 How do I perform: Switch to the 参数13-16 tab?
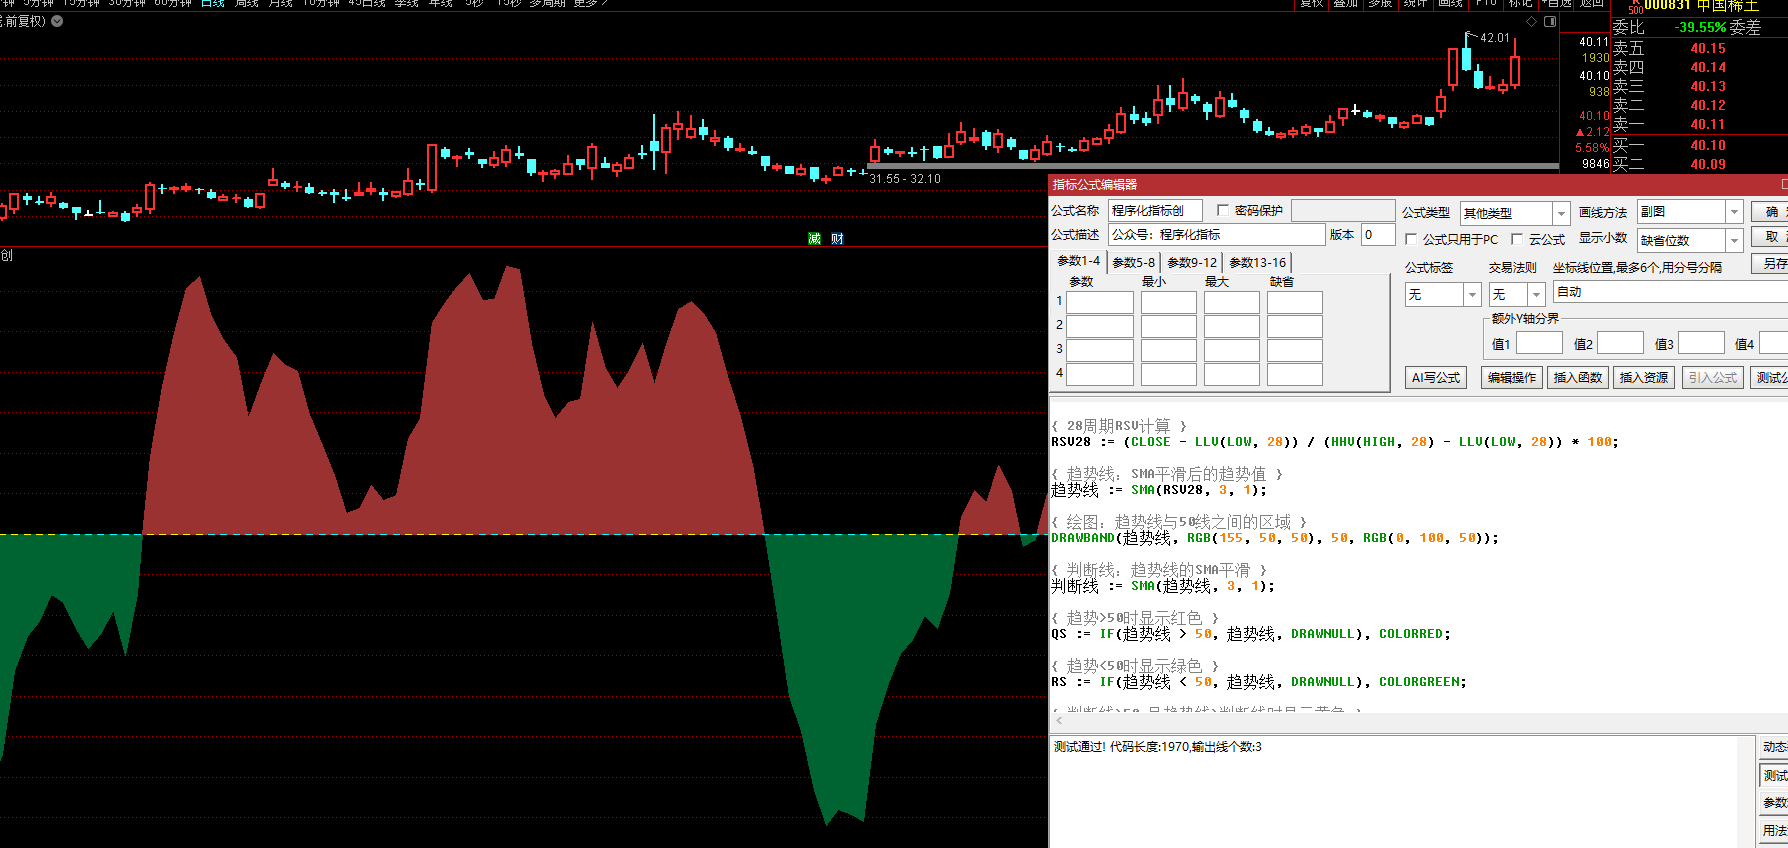1257,262
